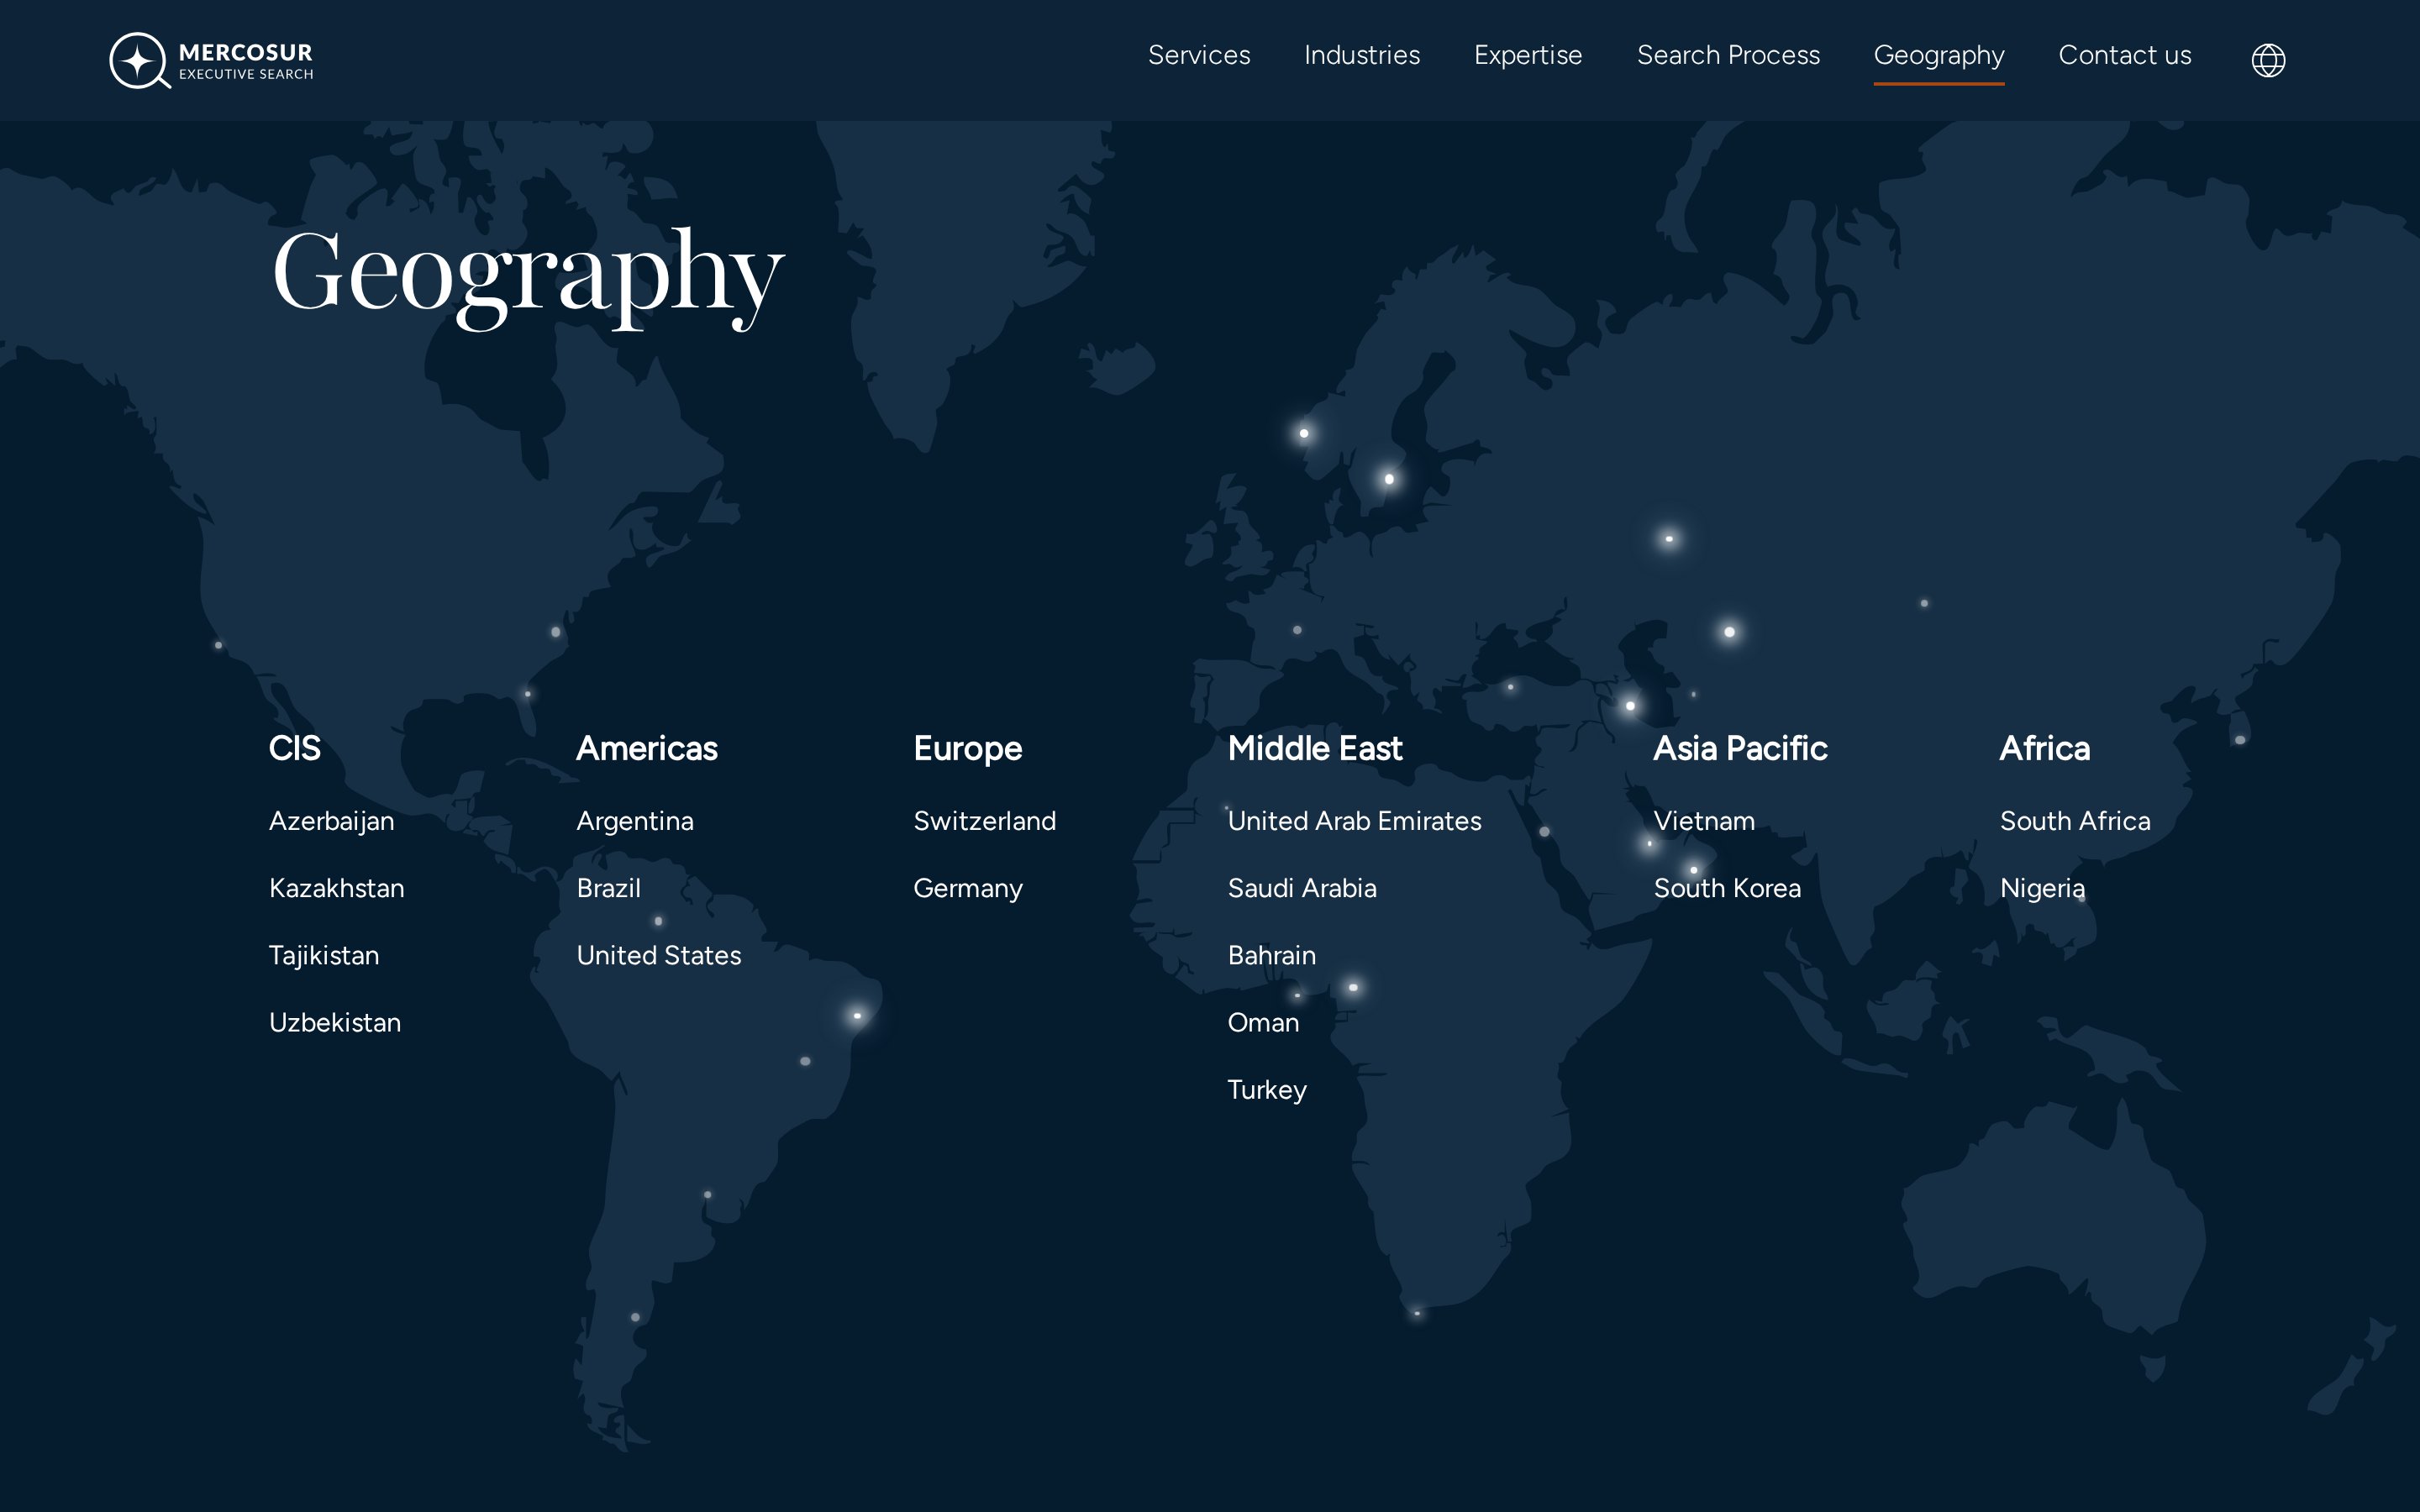Select Germany under Europe
This screenshot has width=2420, height=1512.
[x=968, y=889]
